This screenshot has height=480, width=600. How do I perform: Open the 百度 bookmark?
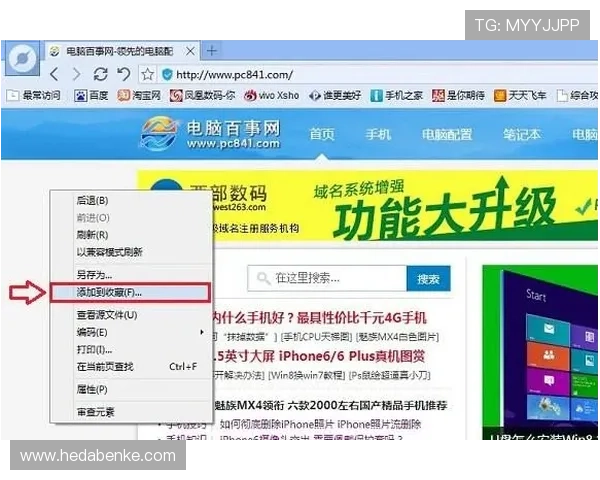(x=91, y=95)
